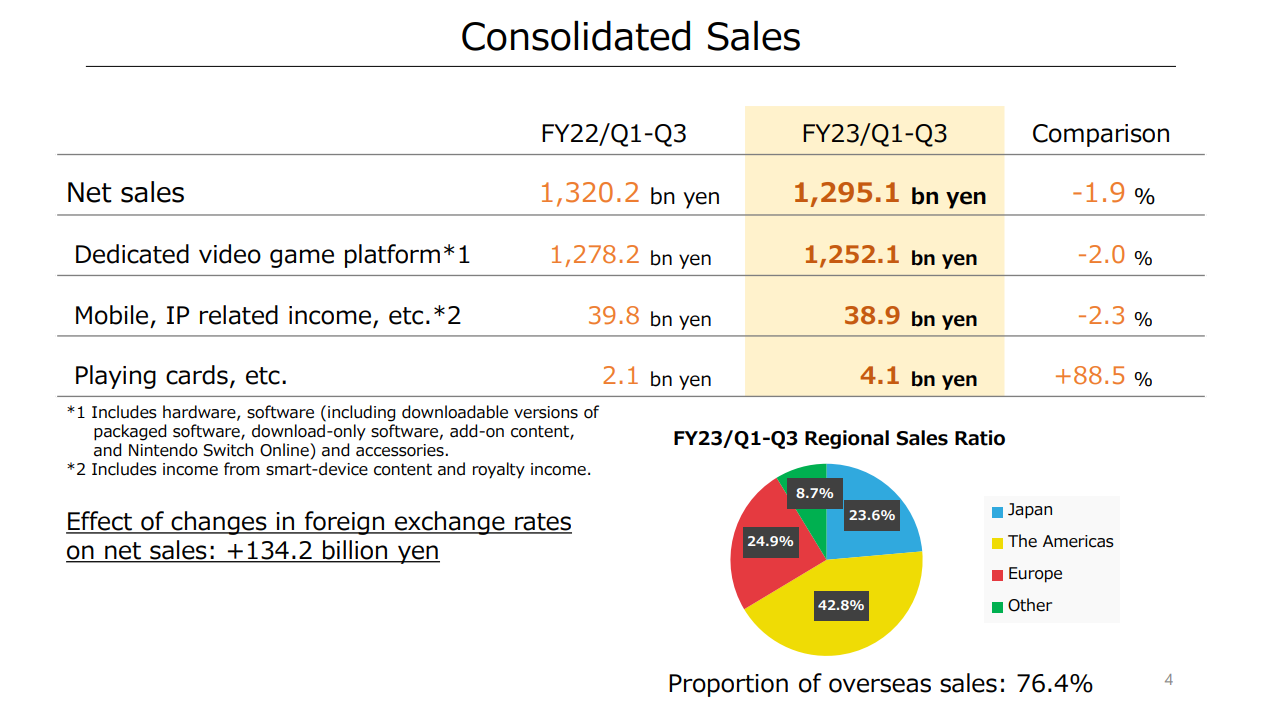The image size is (1266, 706).
Task: Click the underlined foreign exchange rates effect text
Action: (x=319, y=536)
